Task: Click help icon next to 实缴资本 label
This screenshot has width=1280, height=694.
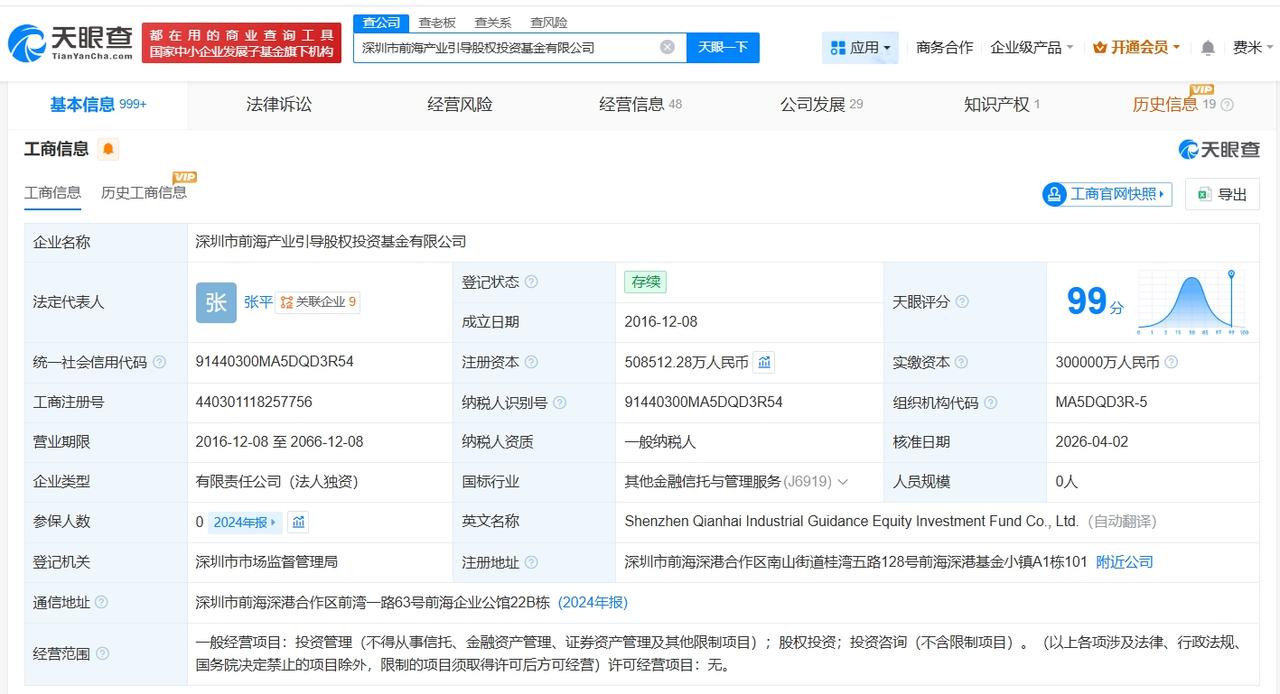Action: click(962, 362)
